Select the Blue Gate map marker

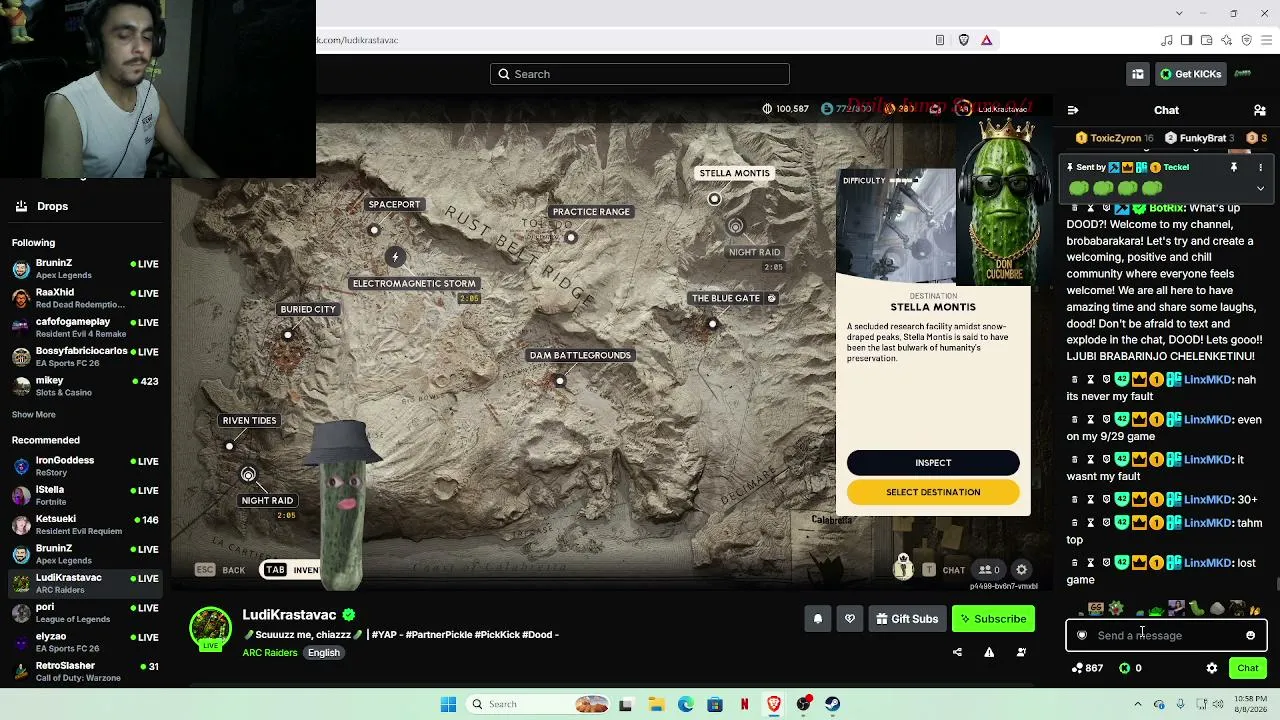(x=712, y=323)
